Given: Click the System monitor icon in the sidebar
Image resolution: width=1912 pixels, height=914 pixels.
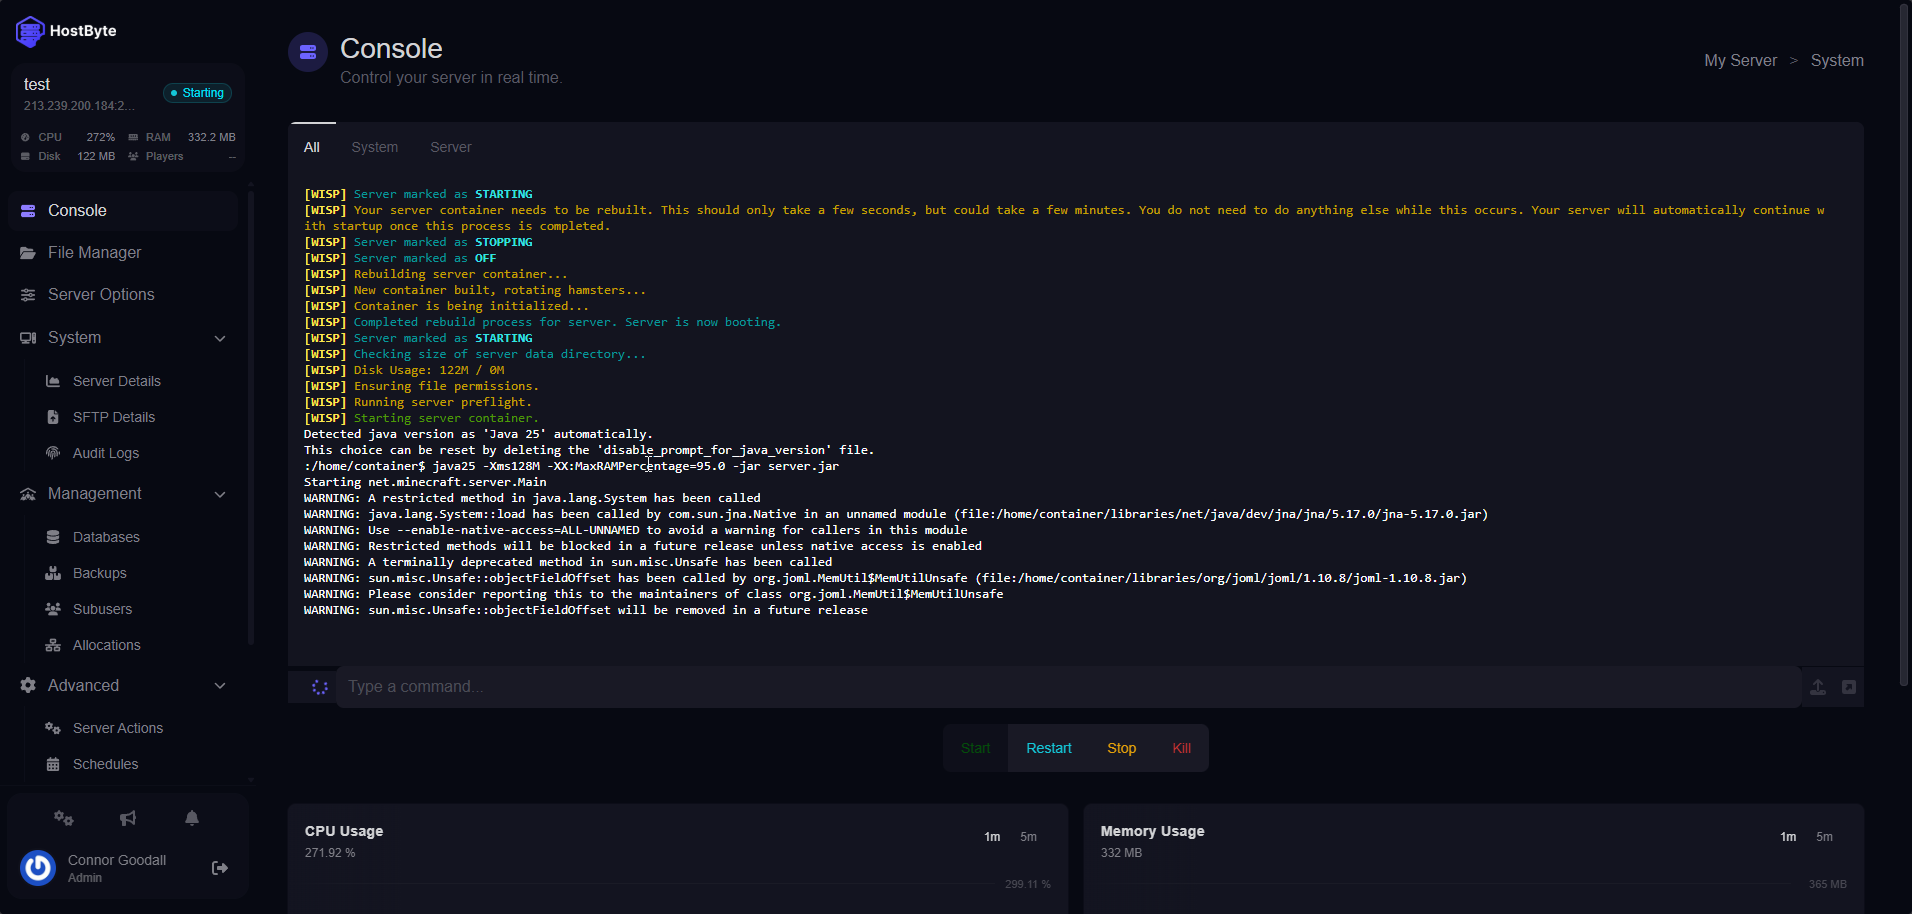Looking at the screenshot, I should [x=28, y=338].
